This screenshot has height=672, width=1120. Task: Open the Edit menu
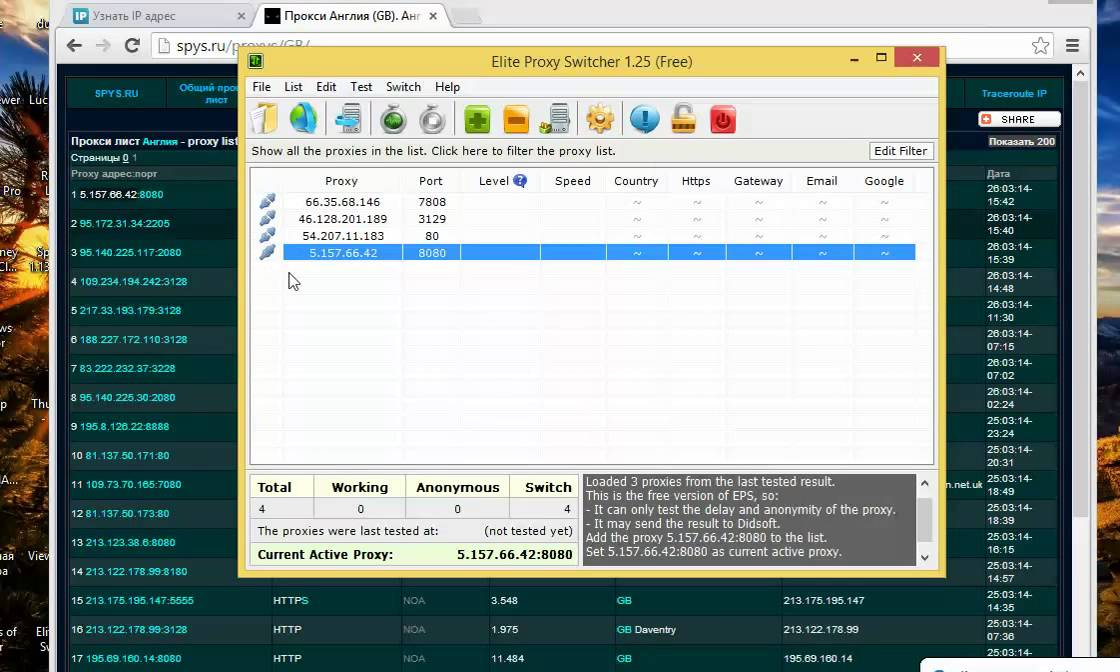[326, 86]
